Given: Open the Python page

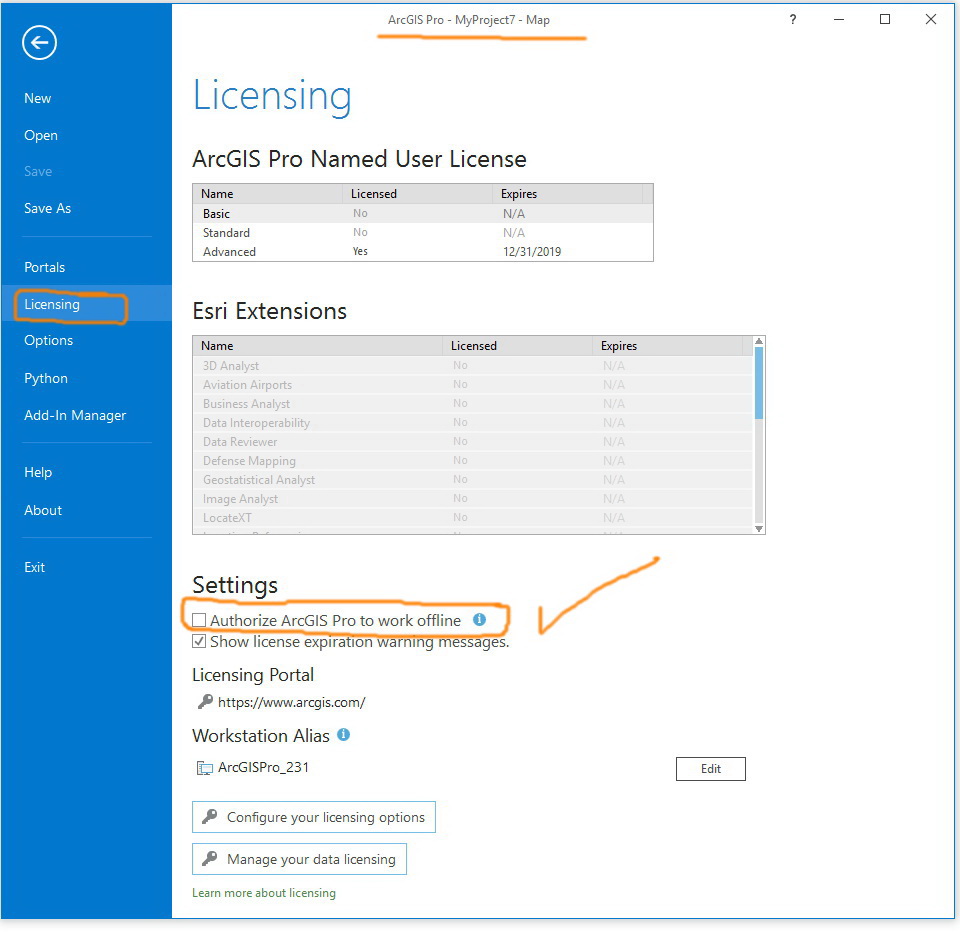Looking at the screenshot, I should (46, 378).
